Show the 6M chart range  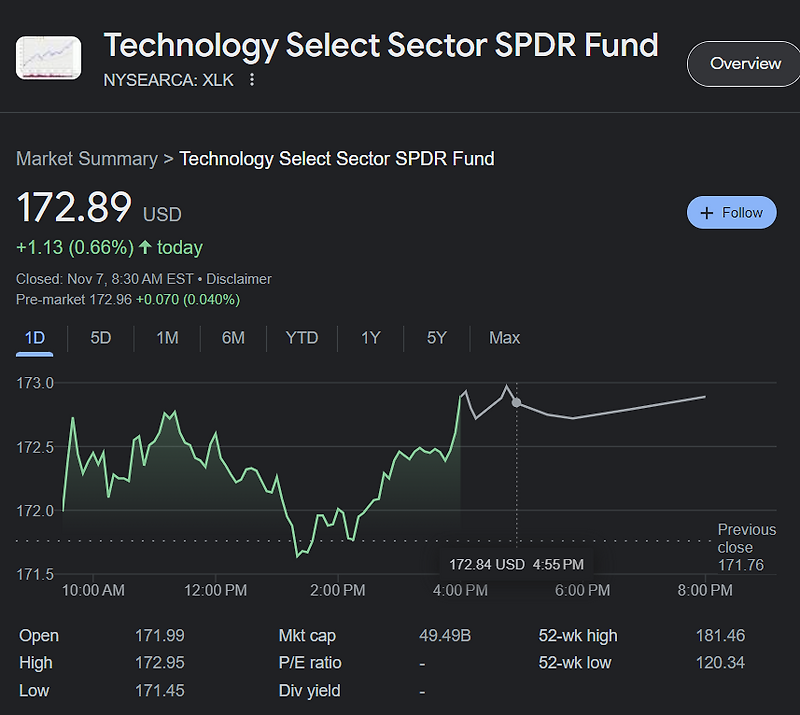(x=233, y=338)
